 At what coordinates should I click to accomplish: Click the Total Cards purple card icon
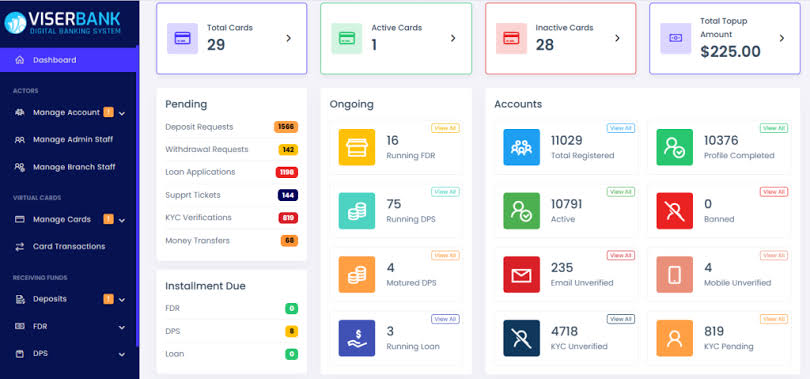click(x=182, y=38)
